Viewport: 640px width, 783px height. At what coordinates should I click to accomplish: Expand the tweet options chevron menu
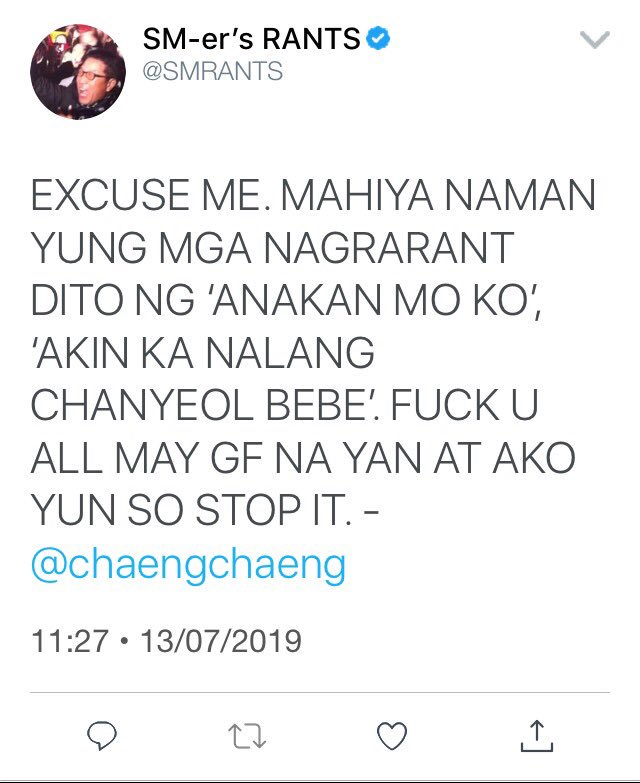595,39
